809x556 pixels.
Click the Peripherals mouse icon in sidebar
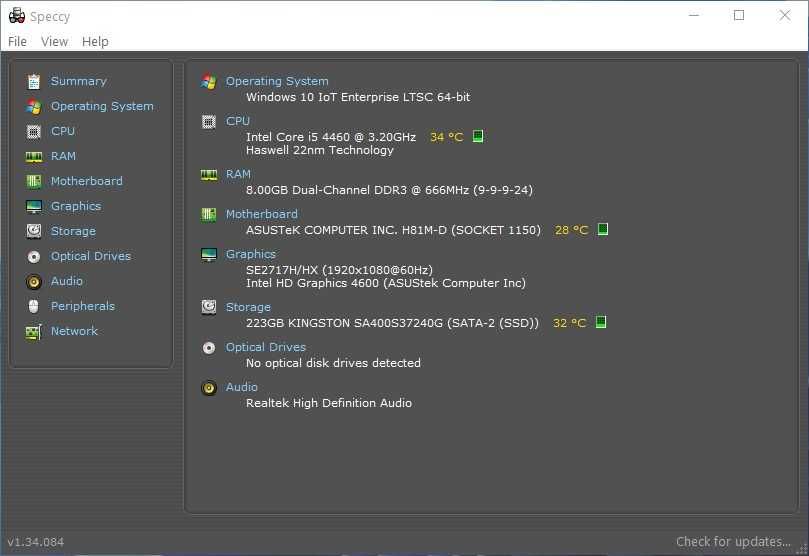(x=34, y=306)
